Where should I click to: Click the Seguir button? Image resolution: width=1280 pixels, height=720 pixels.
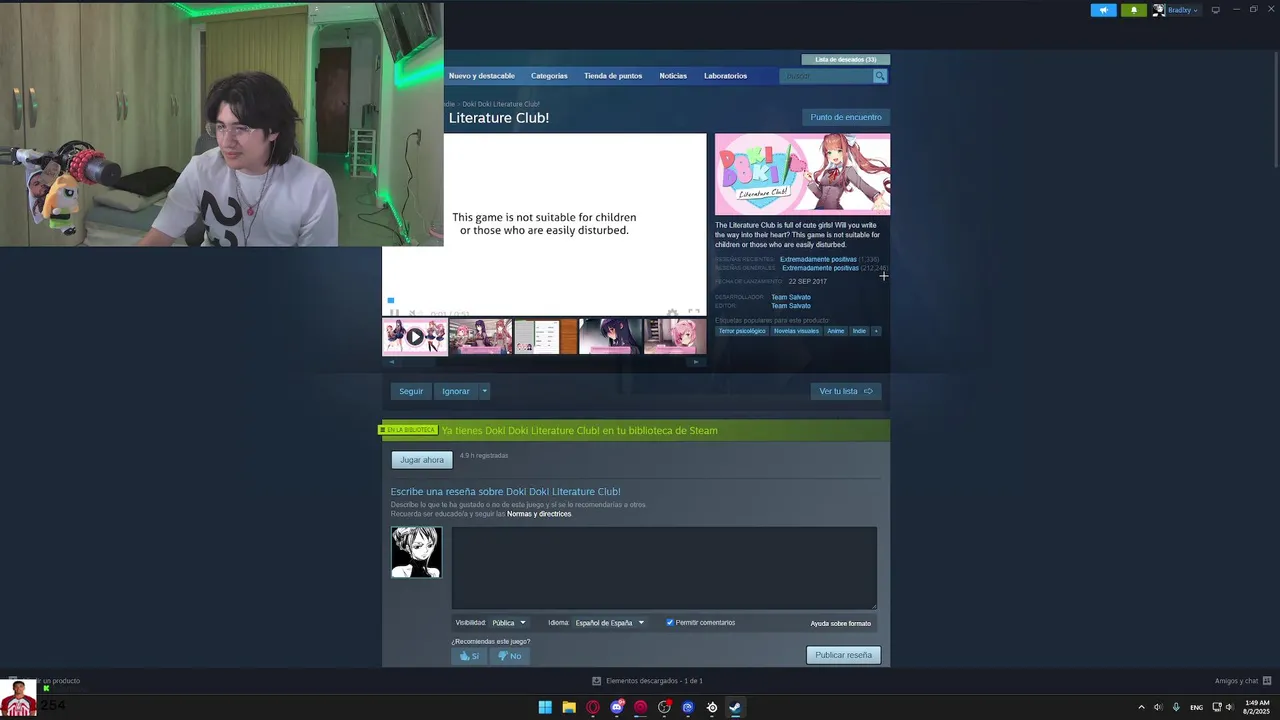(x=411, y=391)
